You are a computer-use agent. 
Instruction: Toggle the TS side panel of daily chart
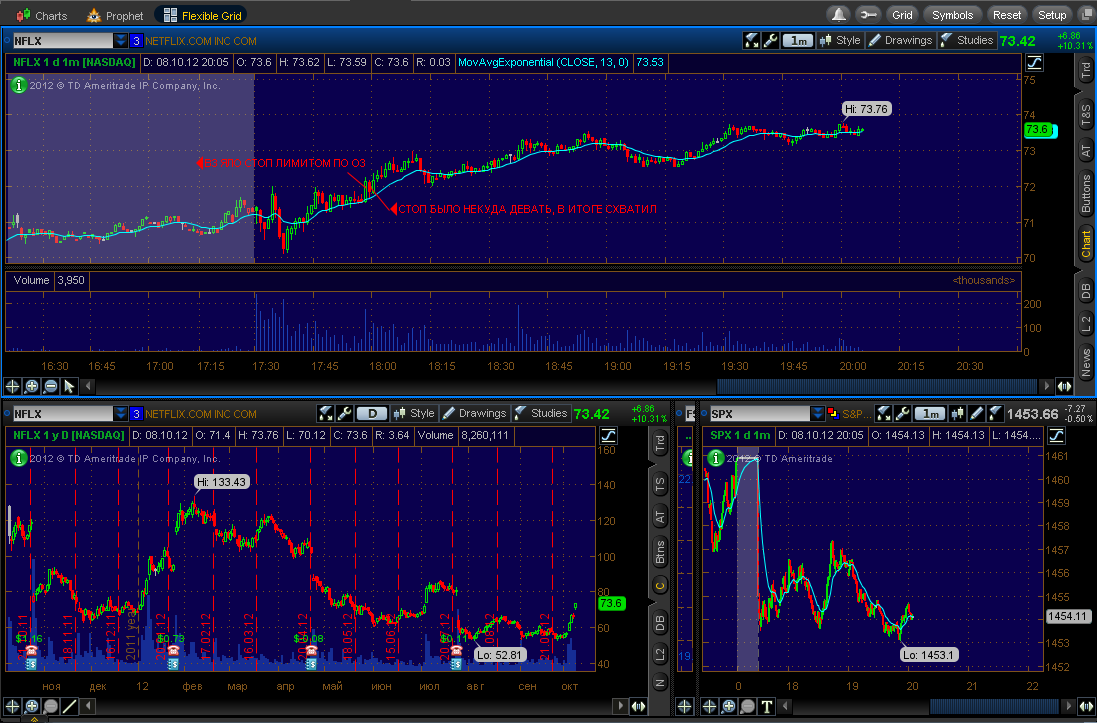tap(660, 482)
